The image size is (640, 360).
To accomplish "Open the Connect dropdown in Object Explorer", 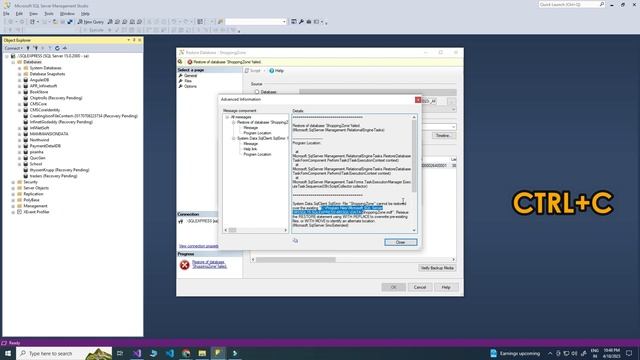I will [13, 48].
